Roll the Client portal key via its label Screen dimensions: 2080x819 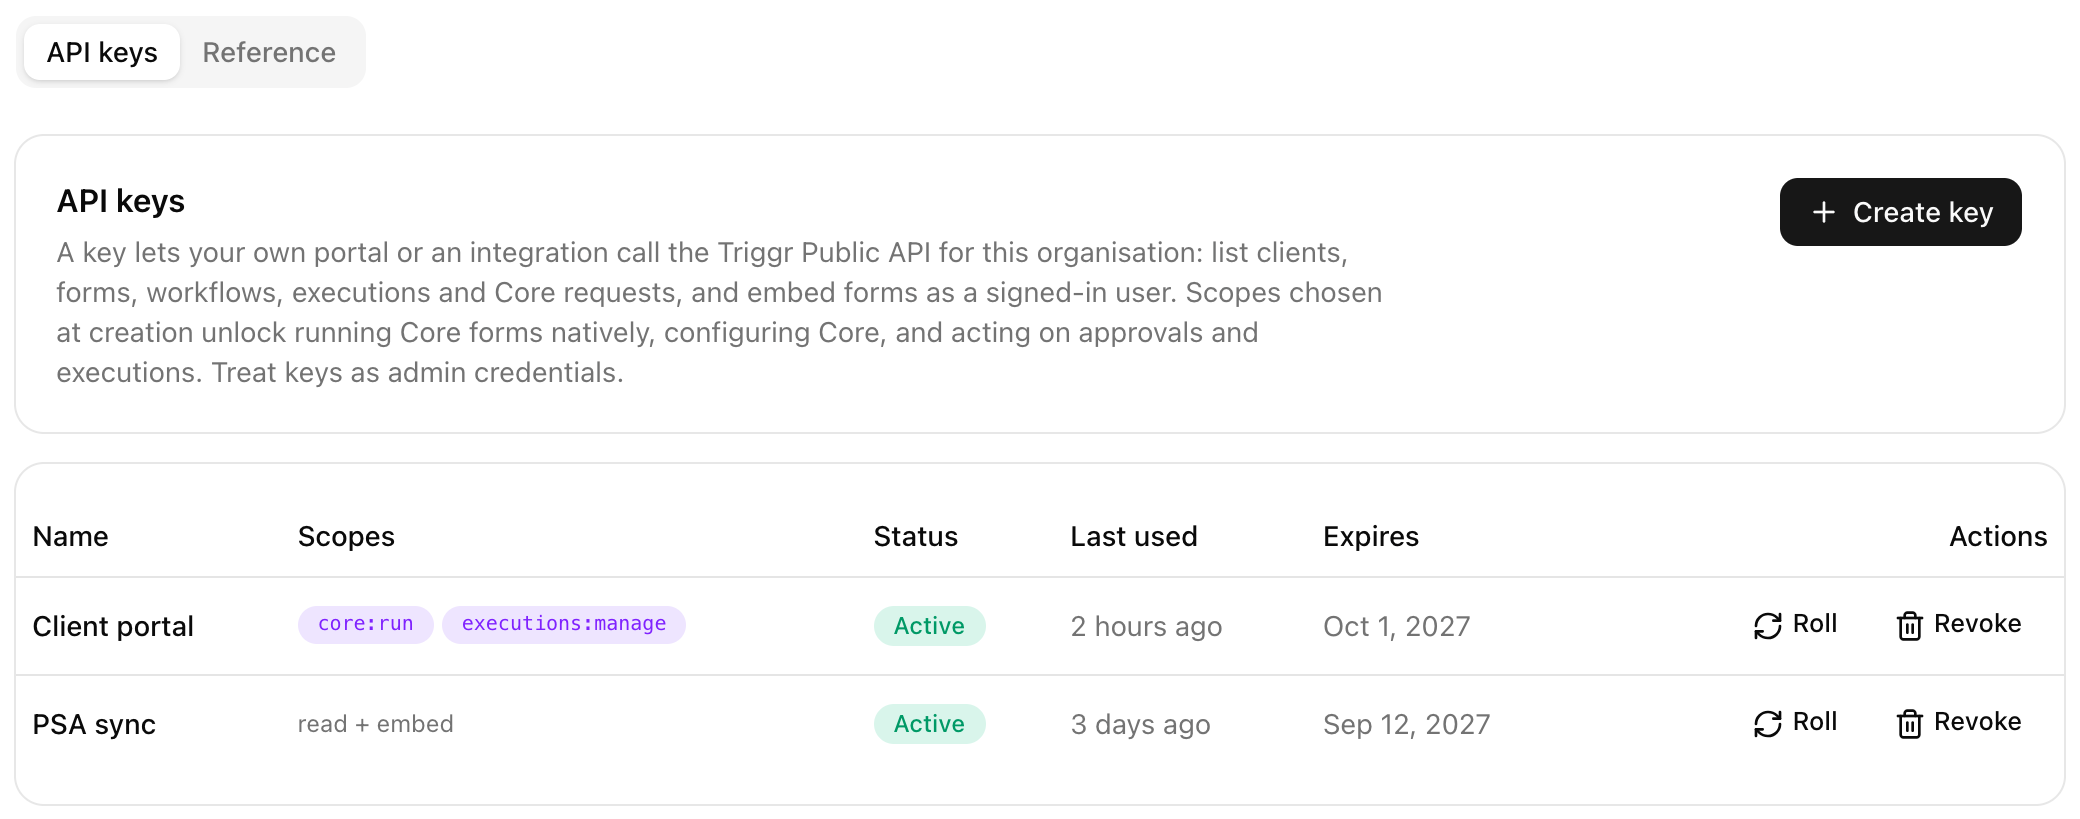click(1815, 624)
